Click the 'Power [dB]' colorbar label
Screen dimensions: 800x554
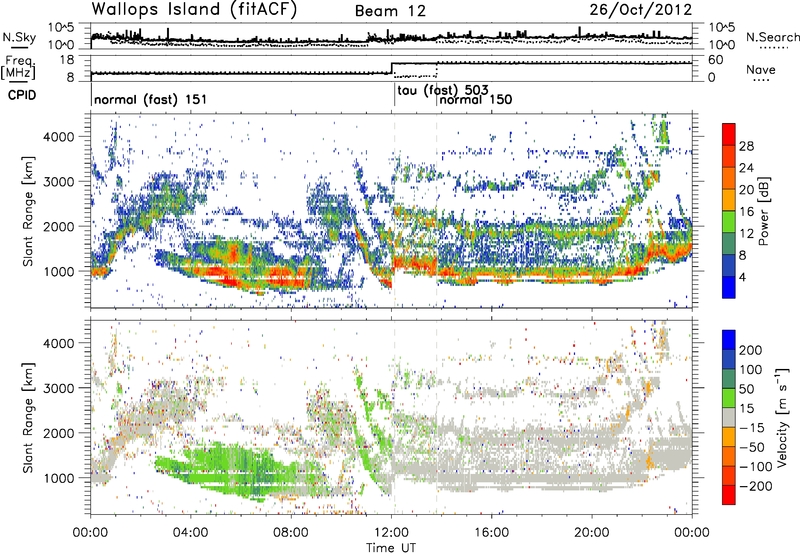tap(763, 211)
